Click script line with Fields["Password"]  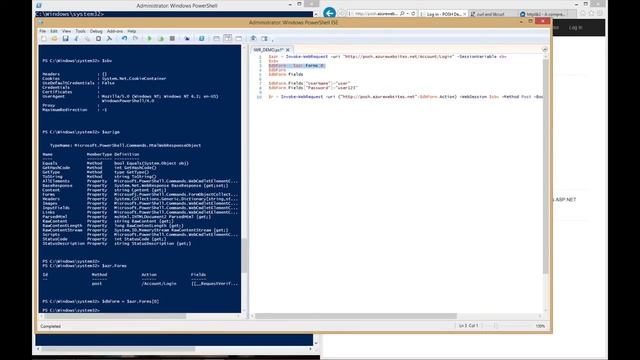(x=313, y=88)
